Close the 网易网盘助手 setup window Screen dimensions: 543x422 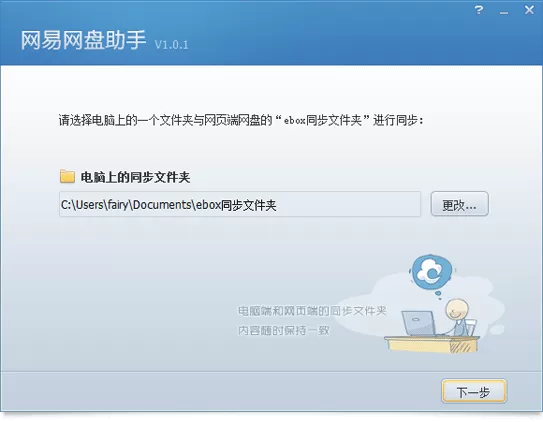(x=529, y=10)
